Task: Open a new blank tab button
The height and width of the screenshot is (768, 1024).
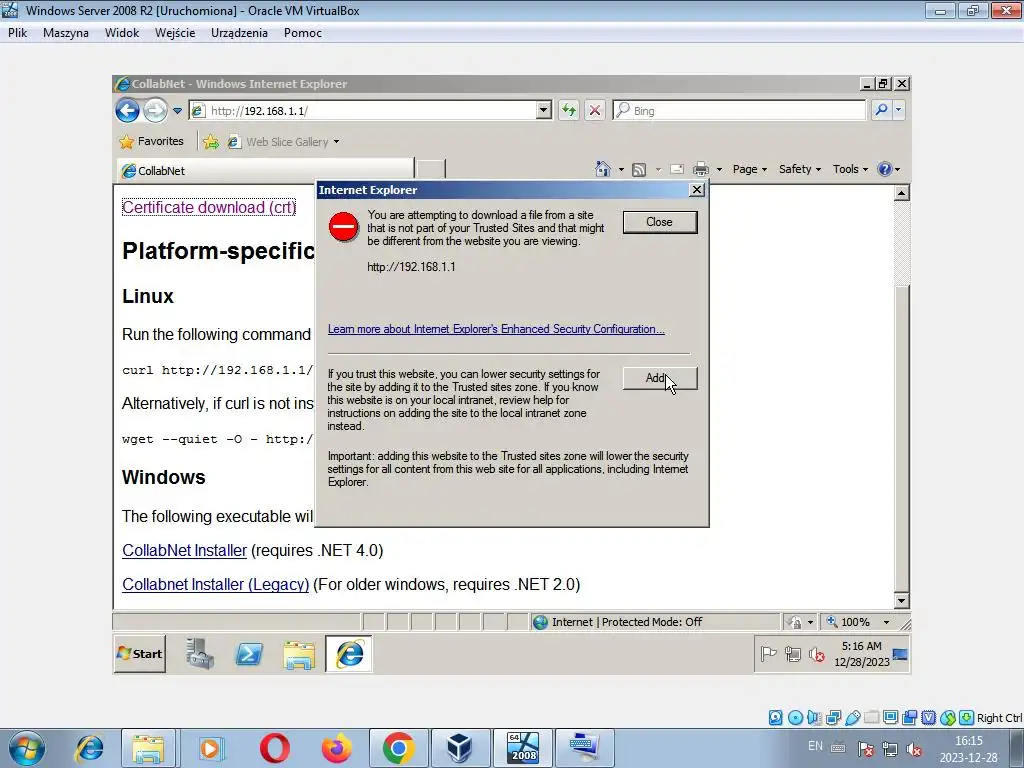Action: tap(431, 169)
